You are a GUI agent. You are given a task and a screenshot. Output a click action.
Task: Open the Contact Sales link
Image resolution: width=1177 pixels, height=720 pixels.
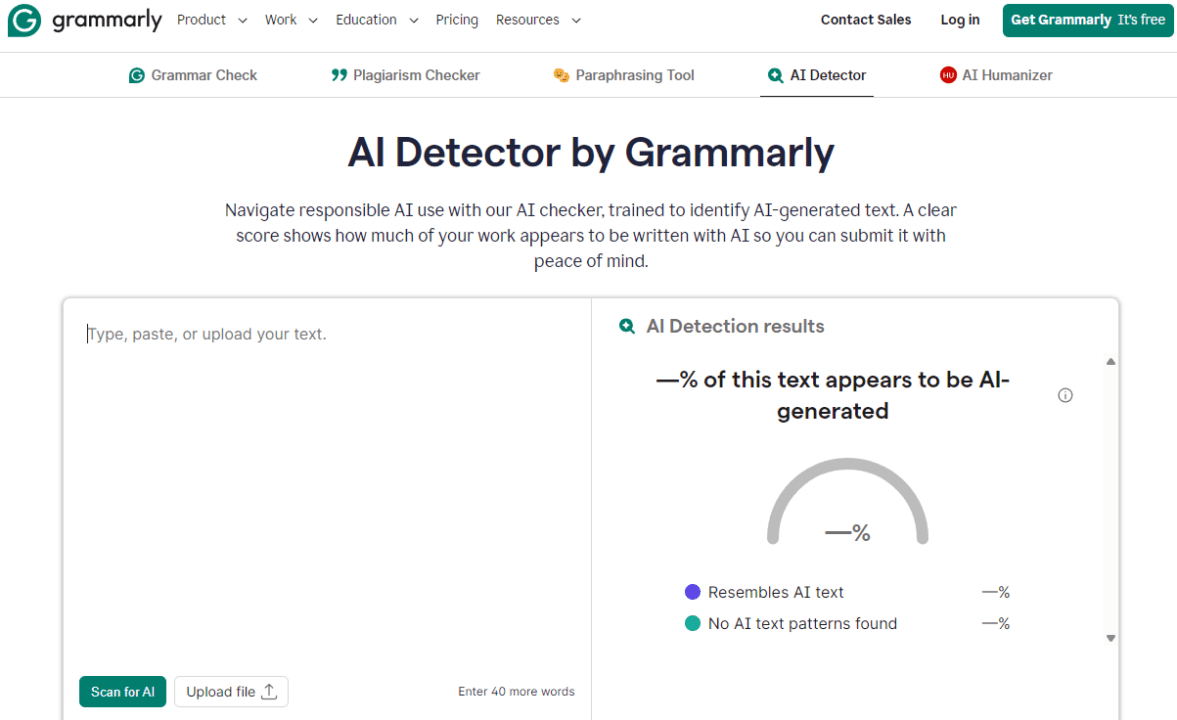865,19
